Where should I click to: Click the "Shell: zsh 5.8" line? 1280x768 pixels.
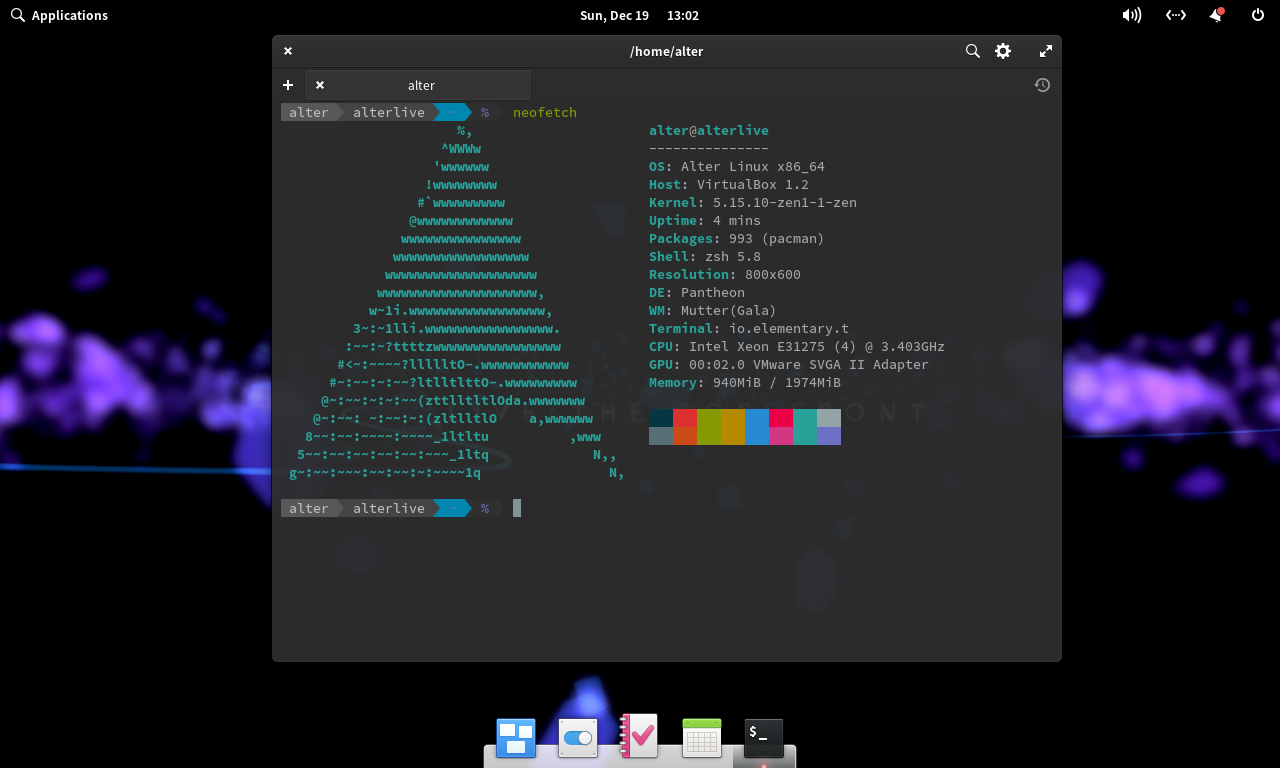pos(705,256)
